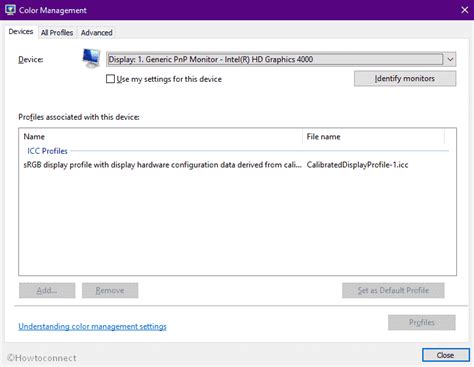The image size is (474, 367).
Task: Enable Use my settings for this device
Action: [110, 79]
